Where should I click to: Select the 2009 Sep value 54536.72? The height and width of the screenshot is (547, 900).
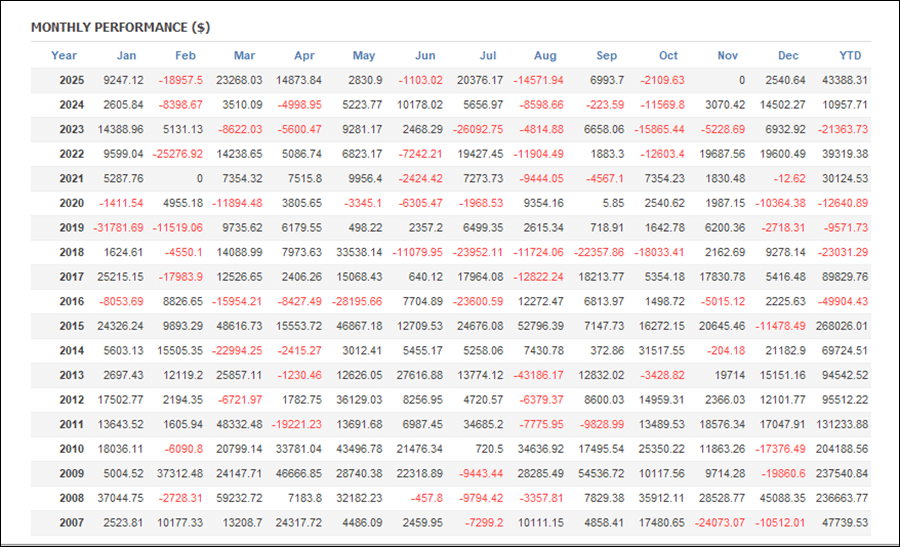pyautogui.click(x=599, y=472)
